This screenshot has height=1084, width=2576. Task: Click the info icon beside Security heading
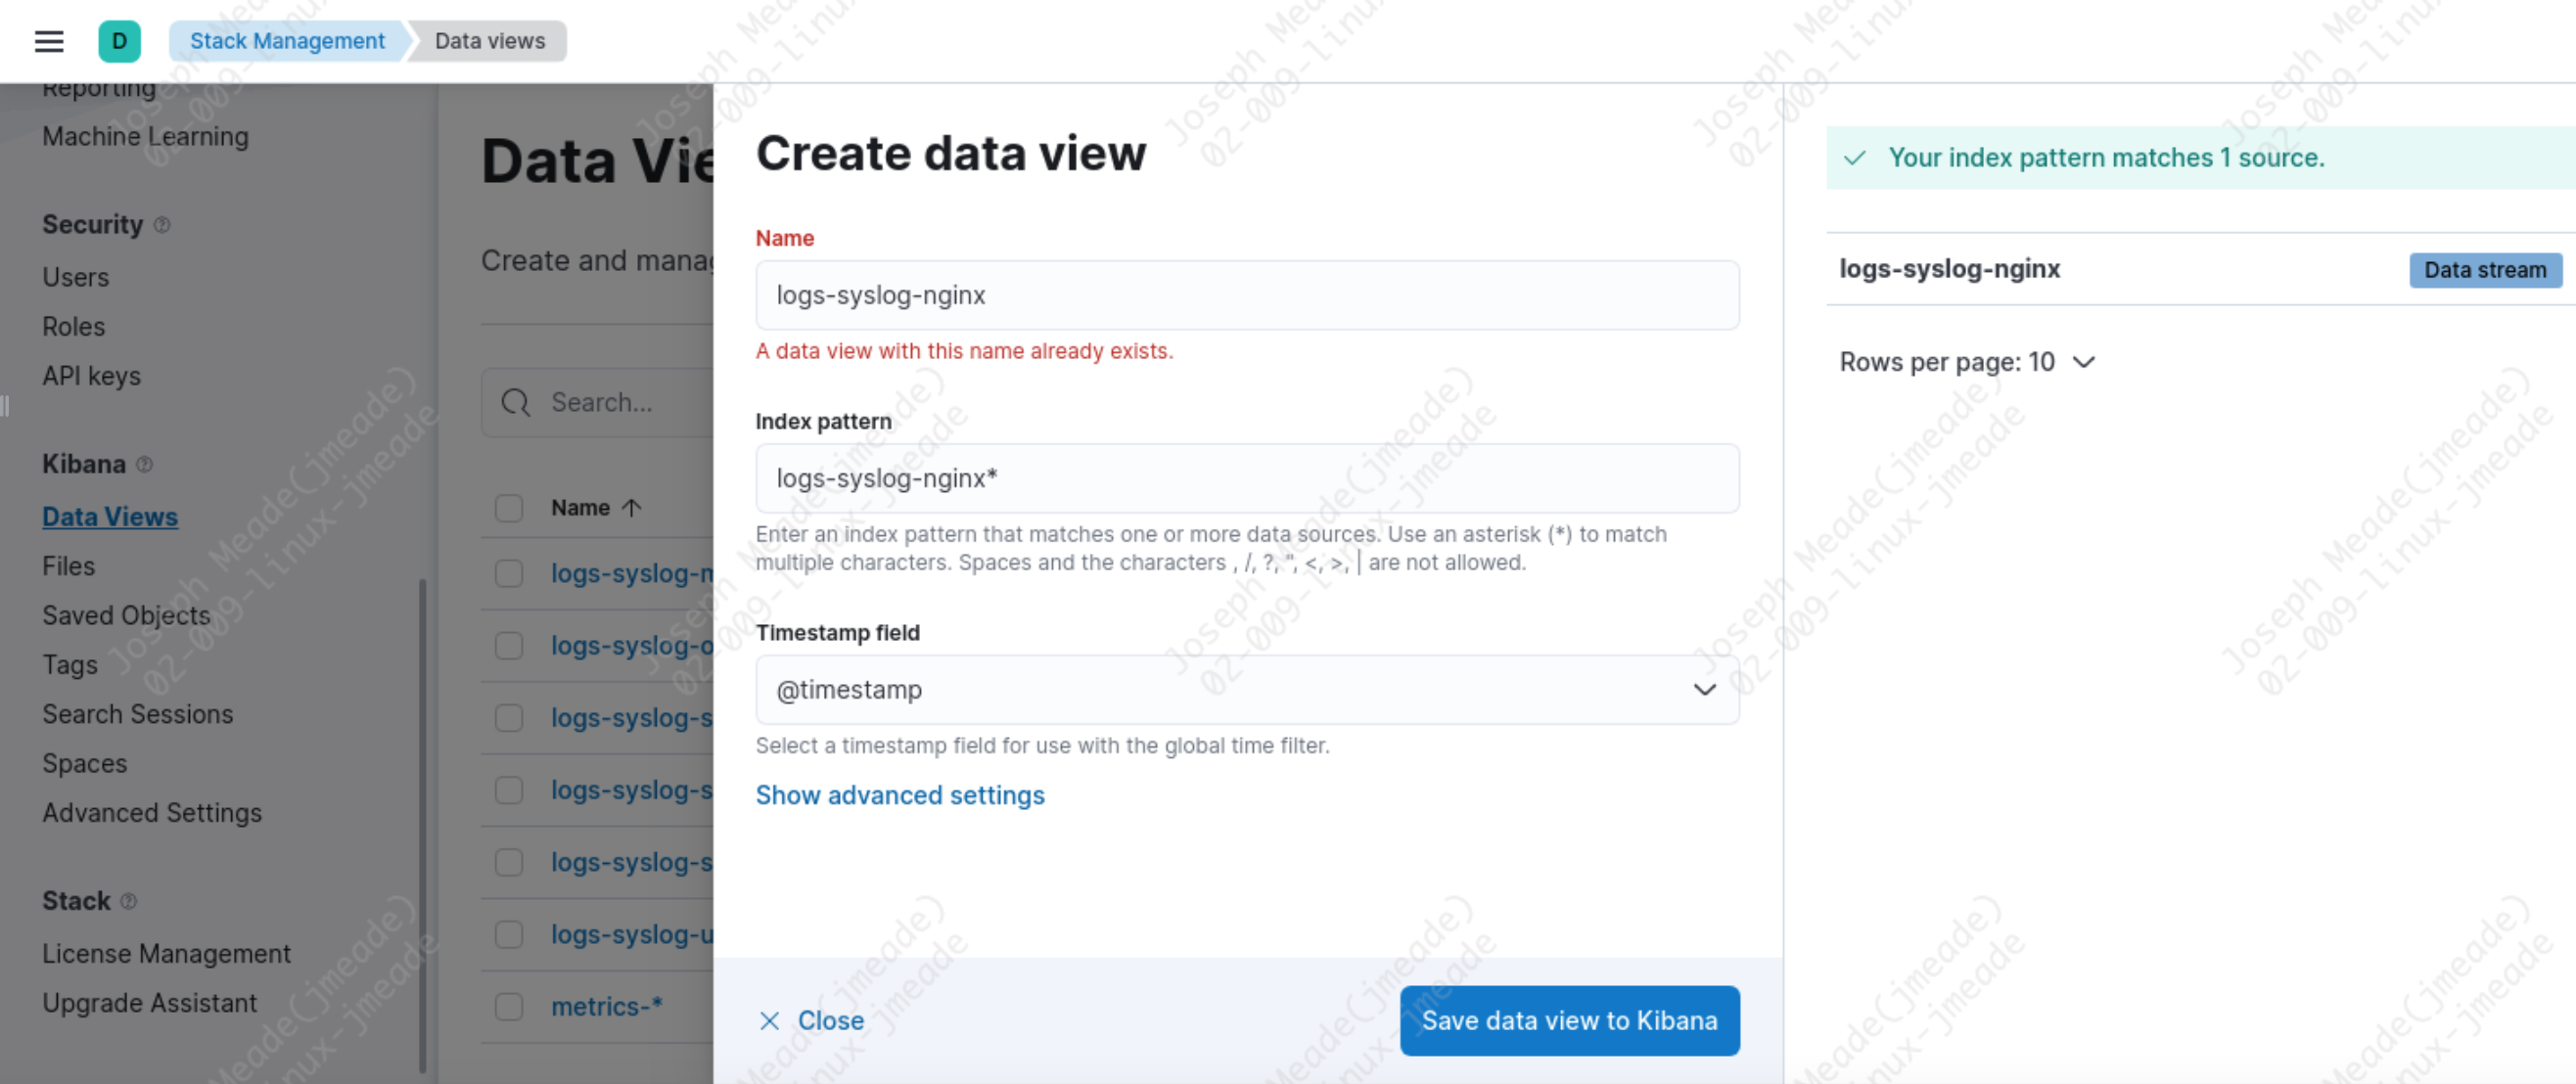162,225
